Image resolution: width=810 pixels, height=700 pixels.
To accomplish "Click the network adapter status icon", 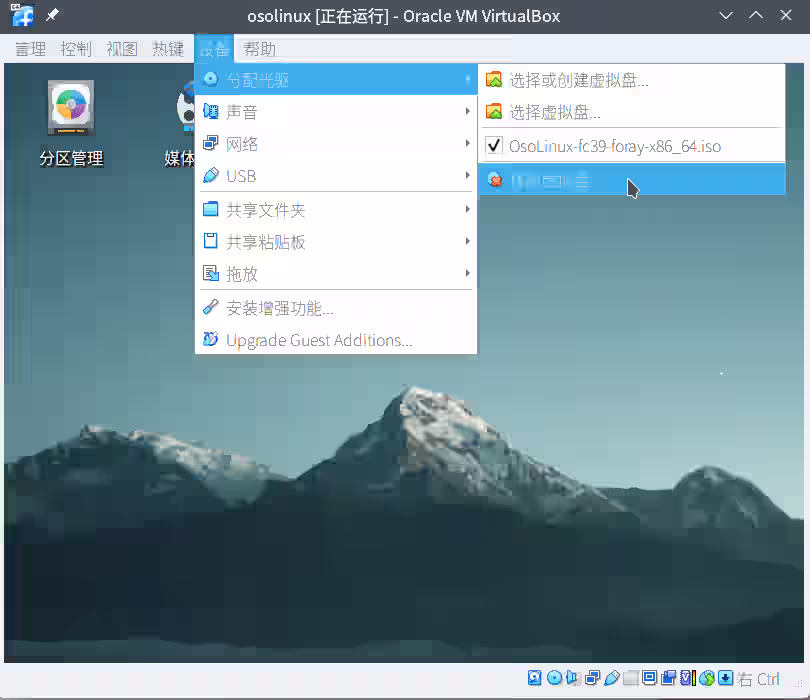I will click(x=592, y=677).
